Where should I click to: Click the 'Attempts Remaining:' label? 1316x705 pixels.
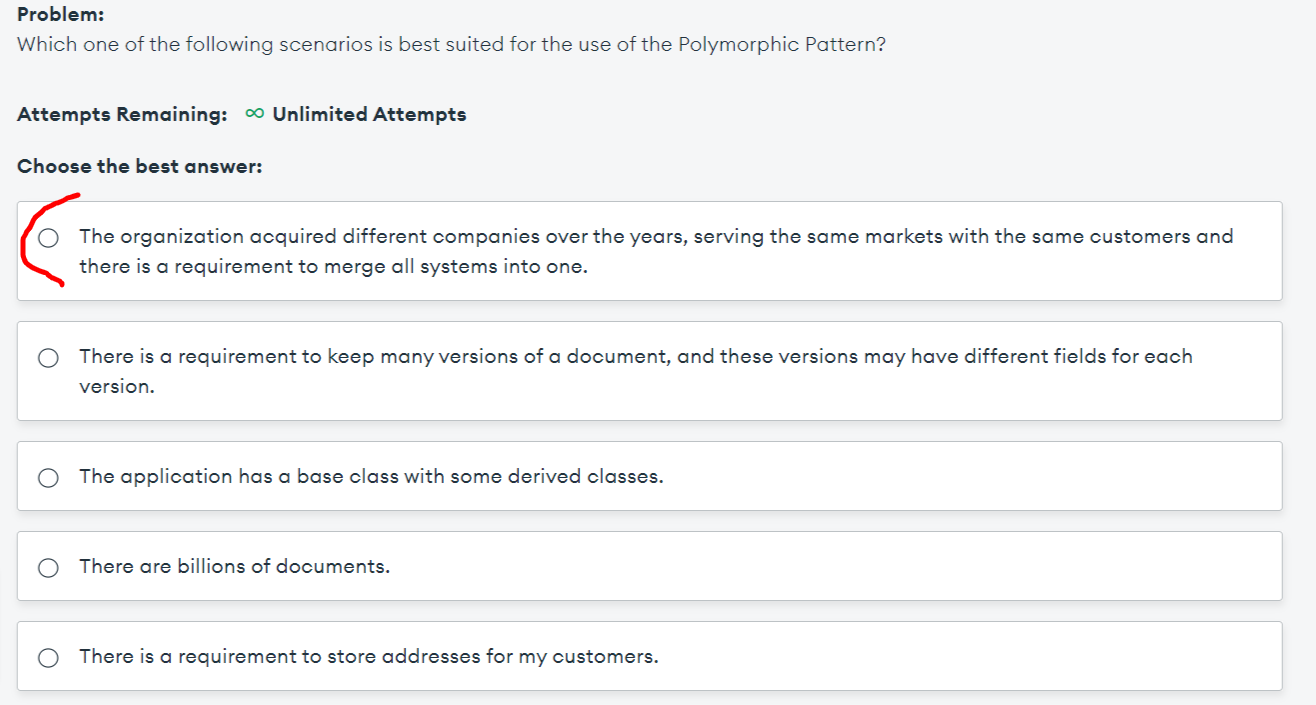tap(122, 114)
